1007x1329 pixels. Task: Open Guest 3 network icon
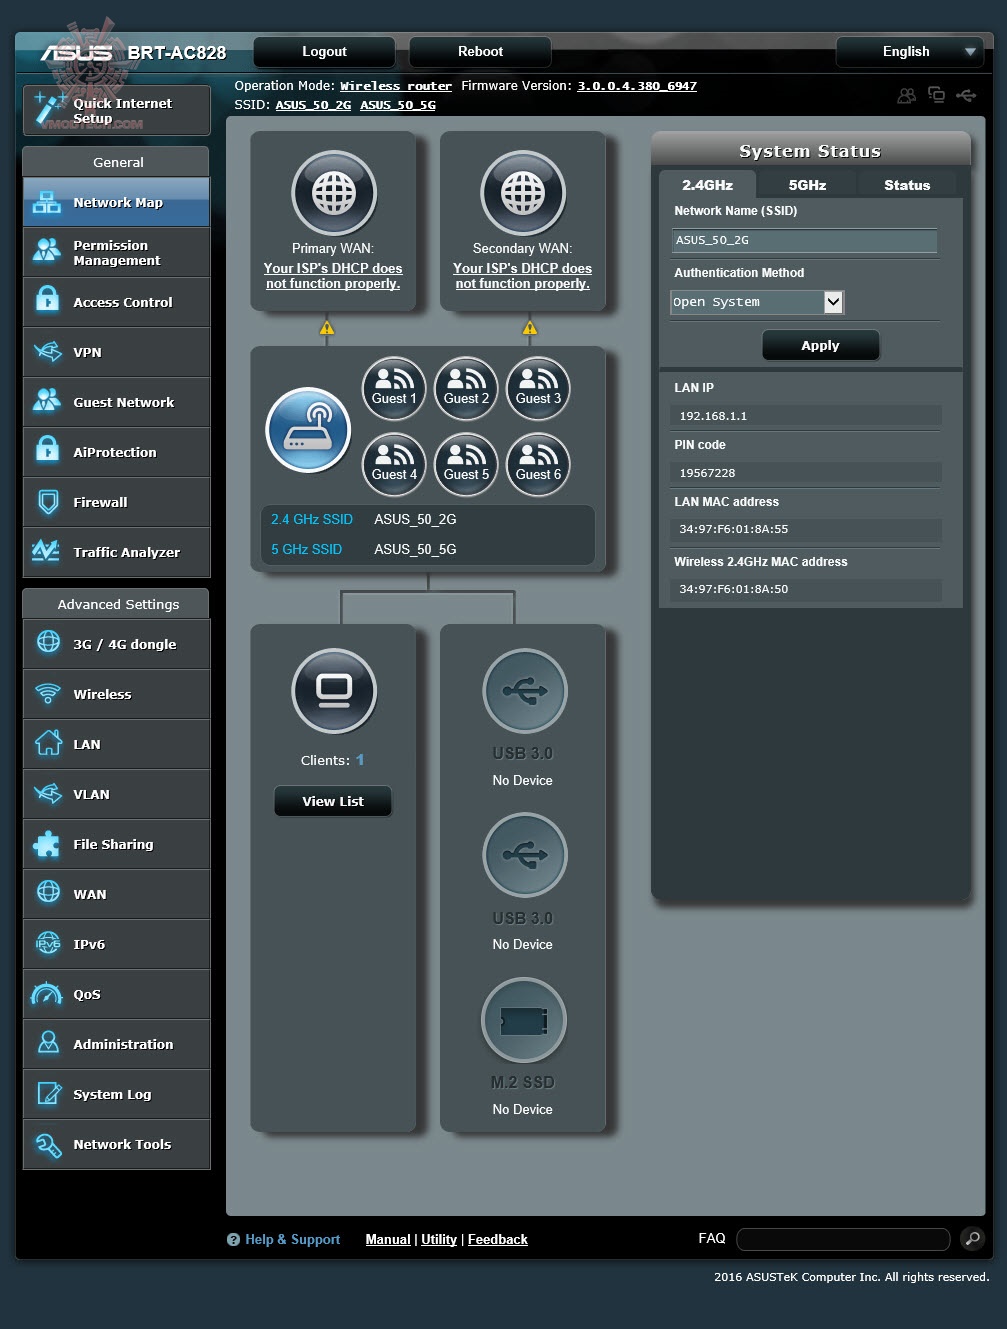(538, 388)
